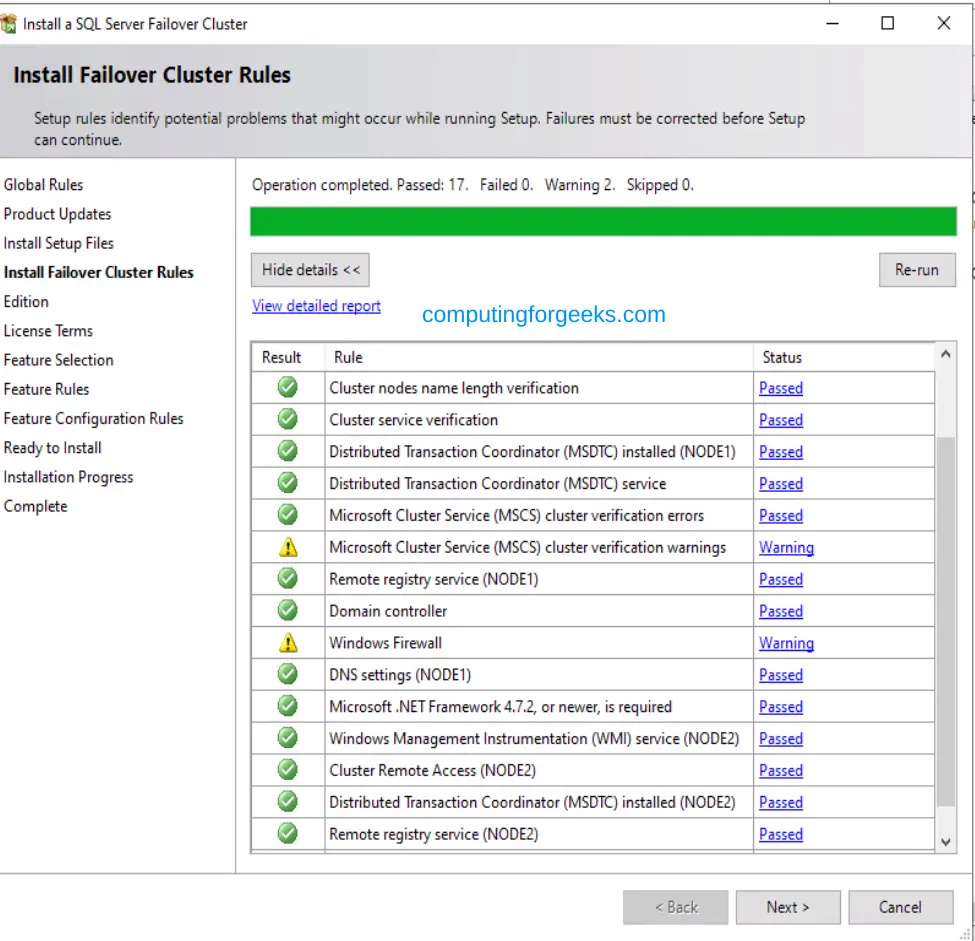Viewport: 975px width, 941px height.
Task: Click check icon for DNS settings (NODE1)
Action: 287,674
